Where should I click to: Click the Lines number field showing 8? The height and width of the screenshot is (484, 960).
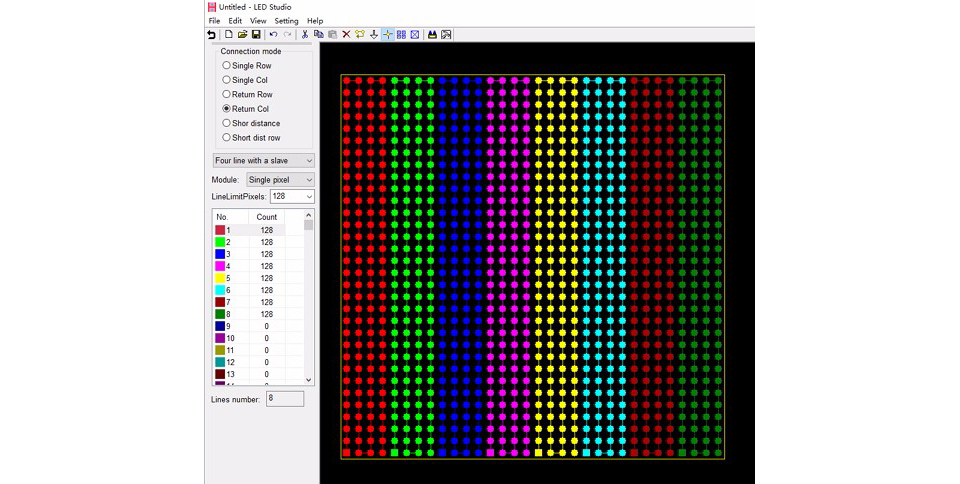285,399
